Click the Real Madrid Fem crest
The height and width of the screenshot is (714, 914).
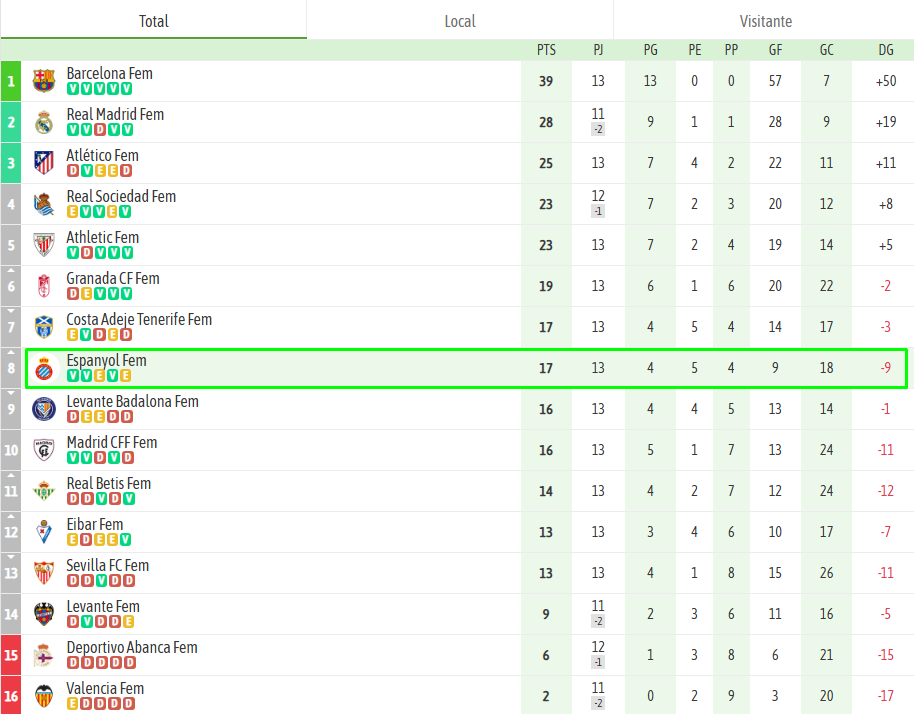pos(43,122)
